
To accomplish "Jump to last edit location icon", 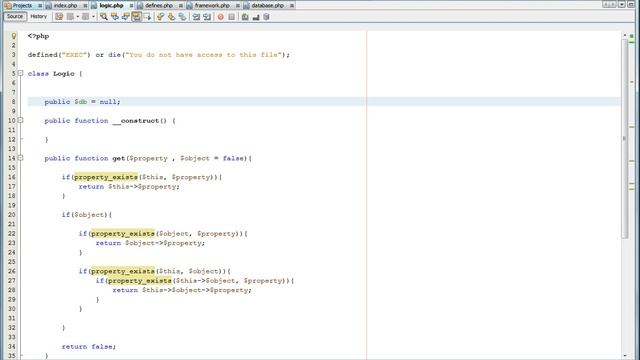I will point(59,17).
